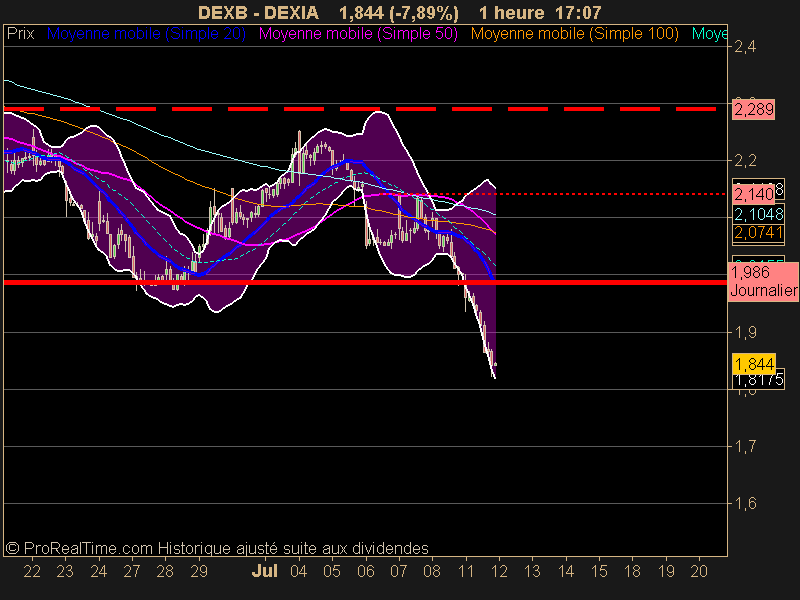
Task: Click the 2,2 price axis tick
Action: pos(745,161)
